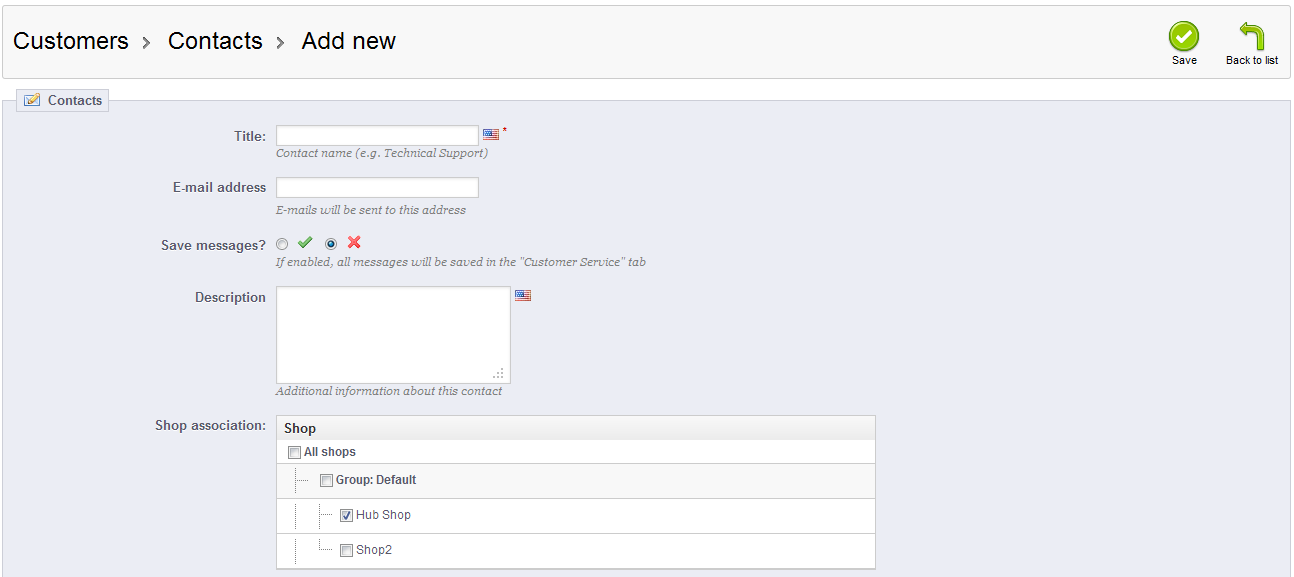Open Contacts via the breadcrumb link
The width and height of the screenshot is (1294, 577).
[214, 41]
